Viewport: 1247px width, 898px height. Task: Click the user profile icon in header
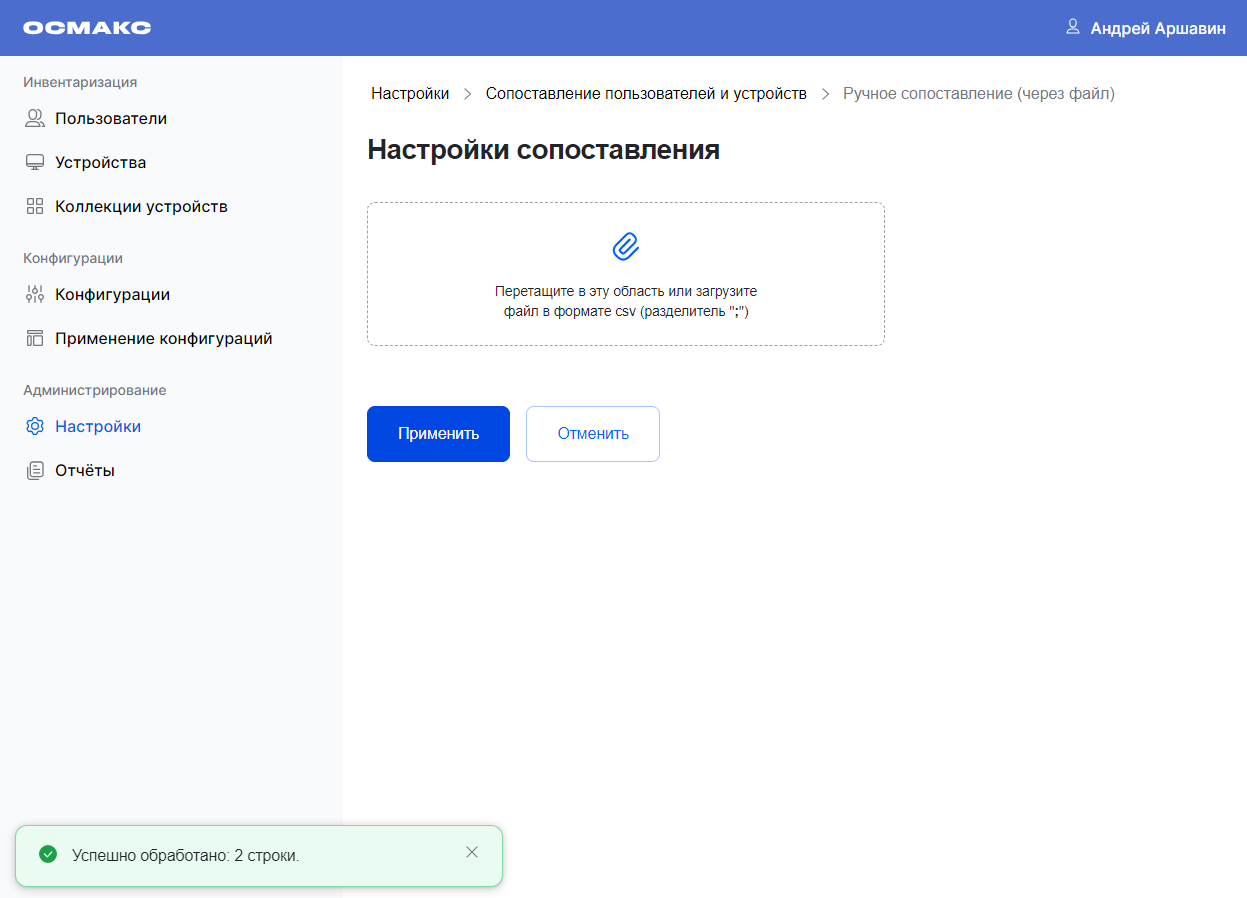pyautogui.click(x=1073, y=27)
